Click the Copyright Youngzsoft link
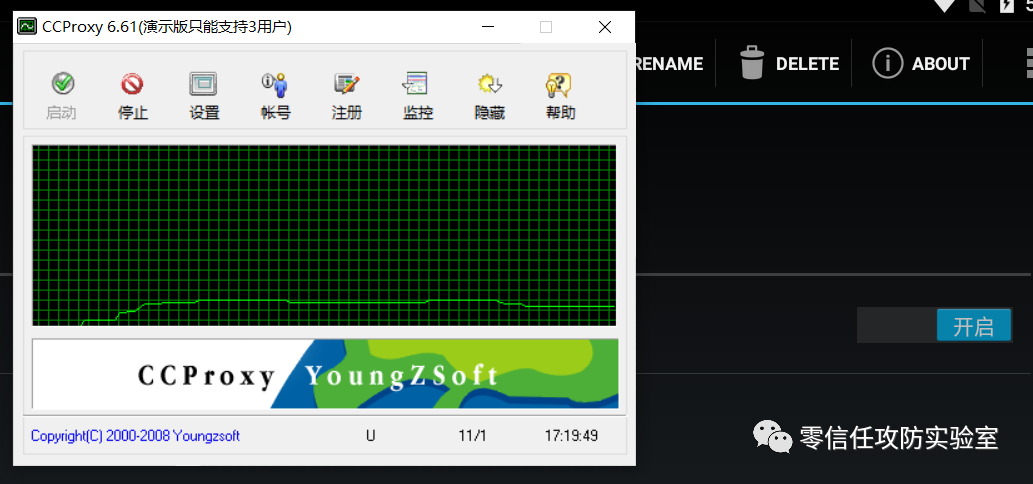The width and height of the screenshot is (1033, 484). (135, 436)
